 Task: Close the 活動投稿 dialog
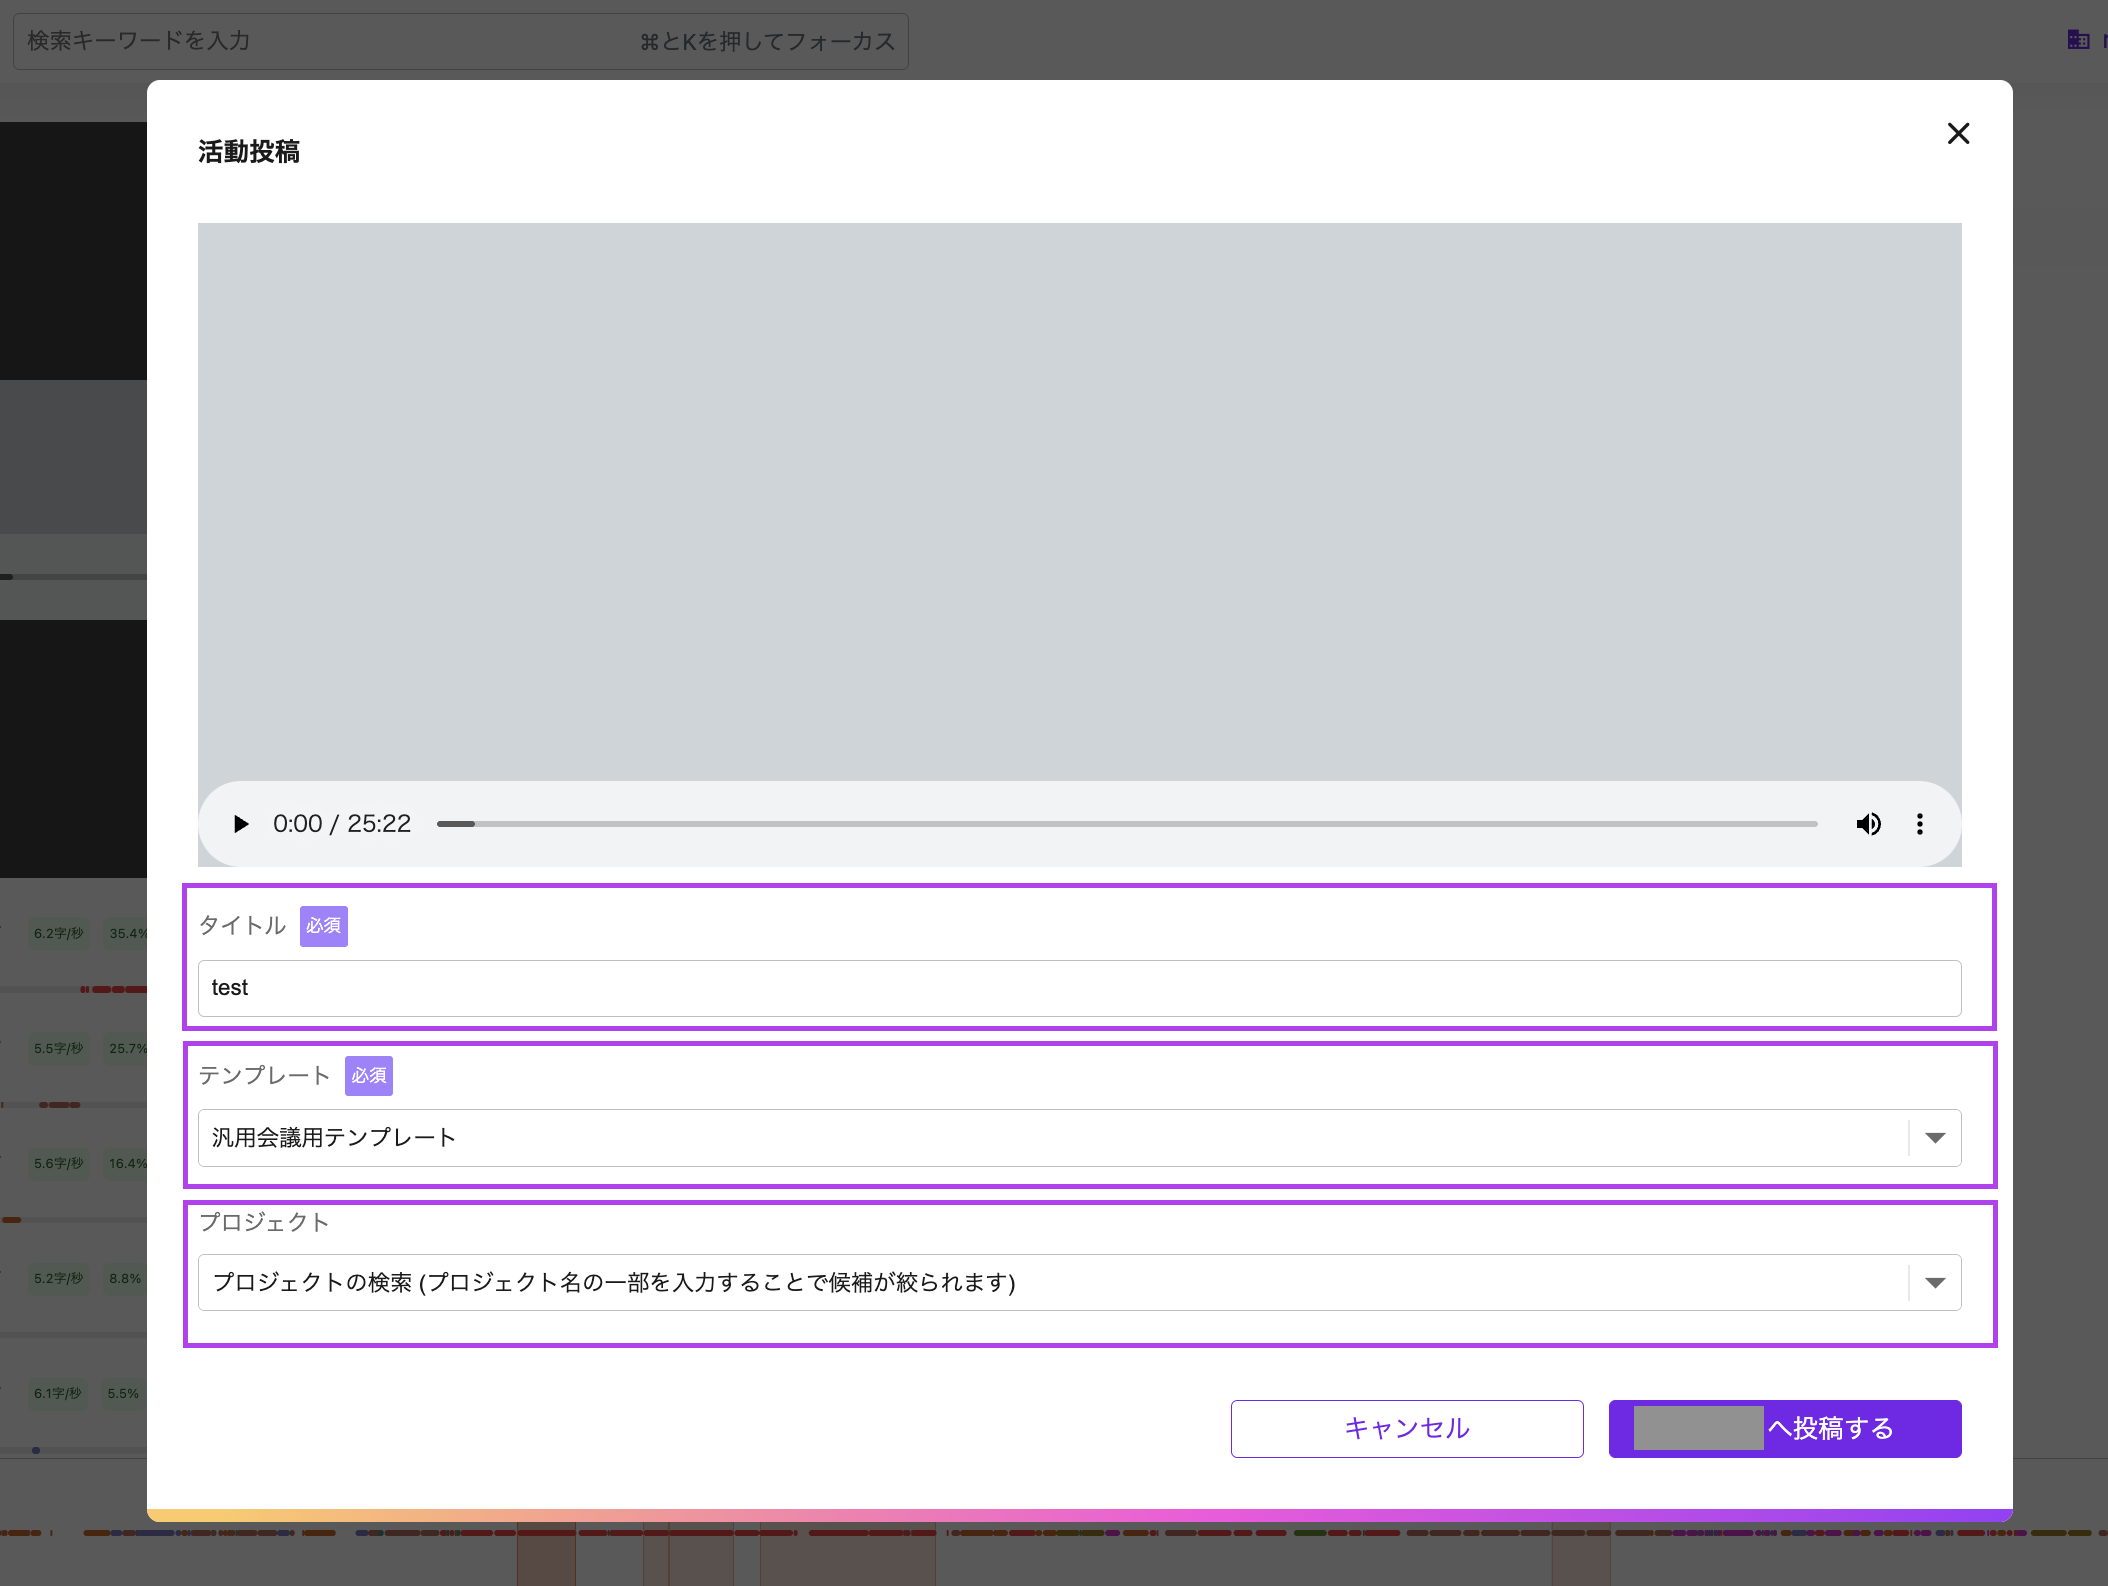pyautogui.click(x=1958, y=134)
